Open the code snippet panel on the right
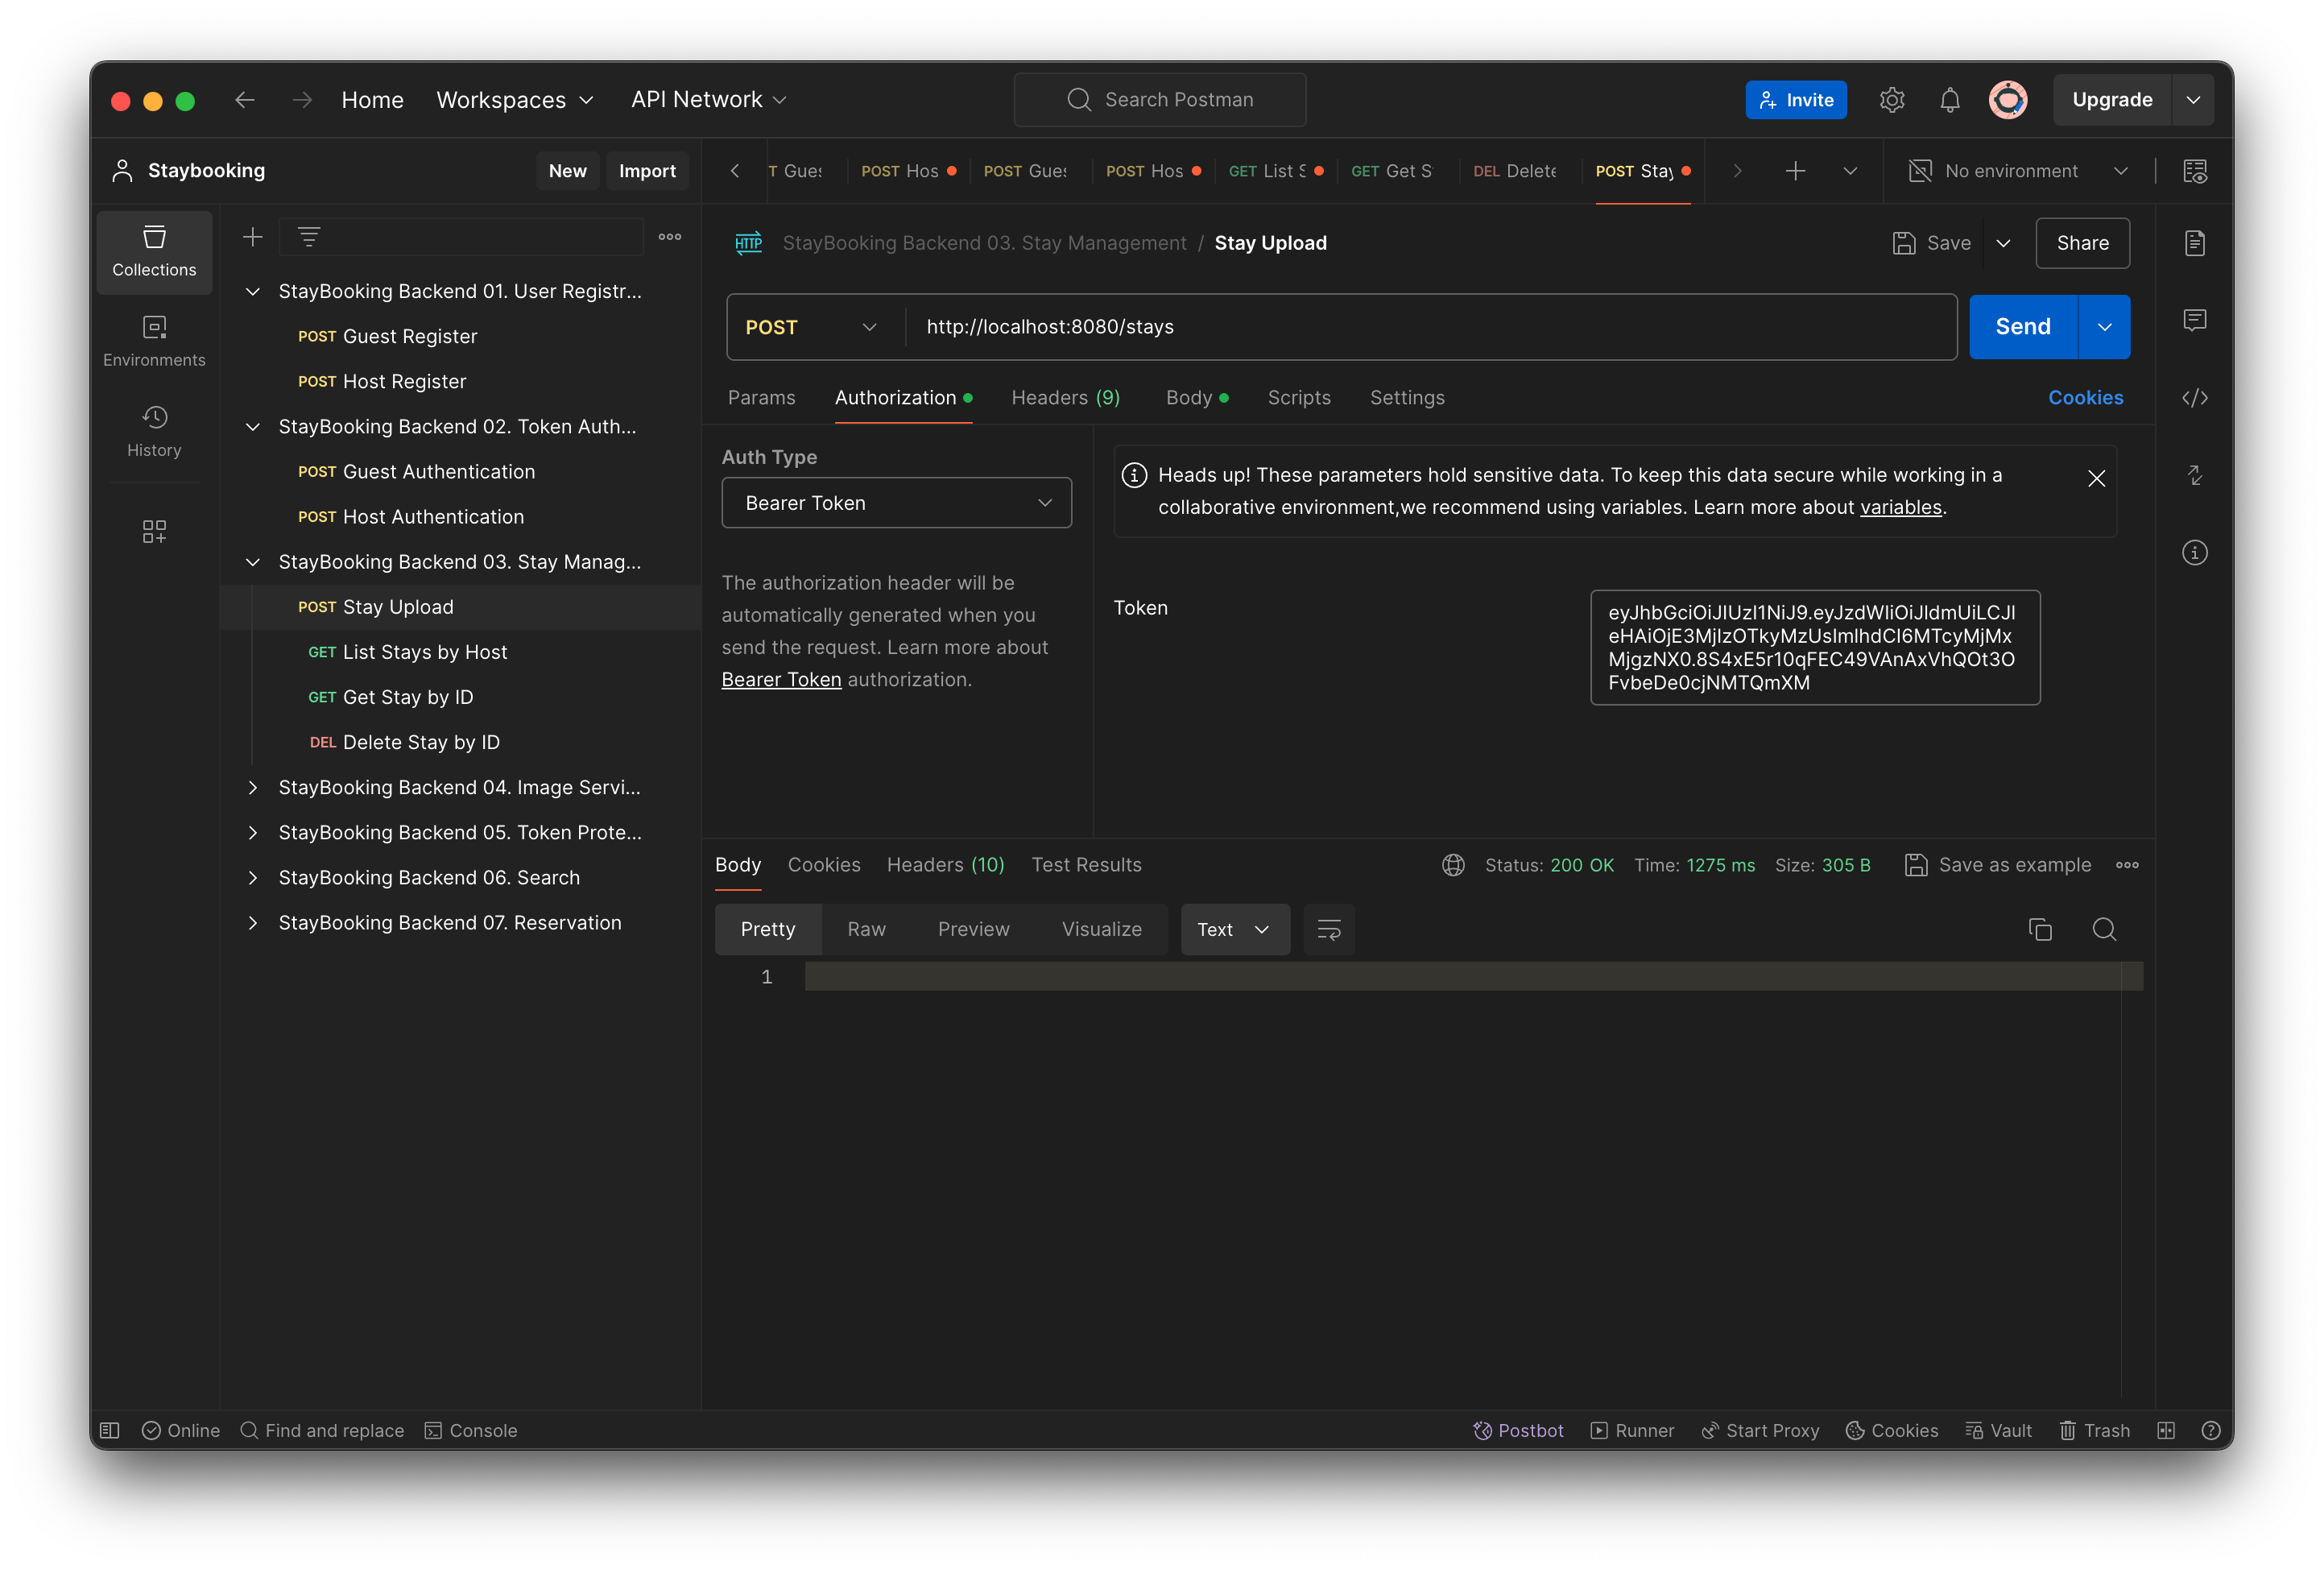The width and height of the screenshot is (2324, 1569). (x=2195, y=397)
